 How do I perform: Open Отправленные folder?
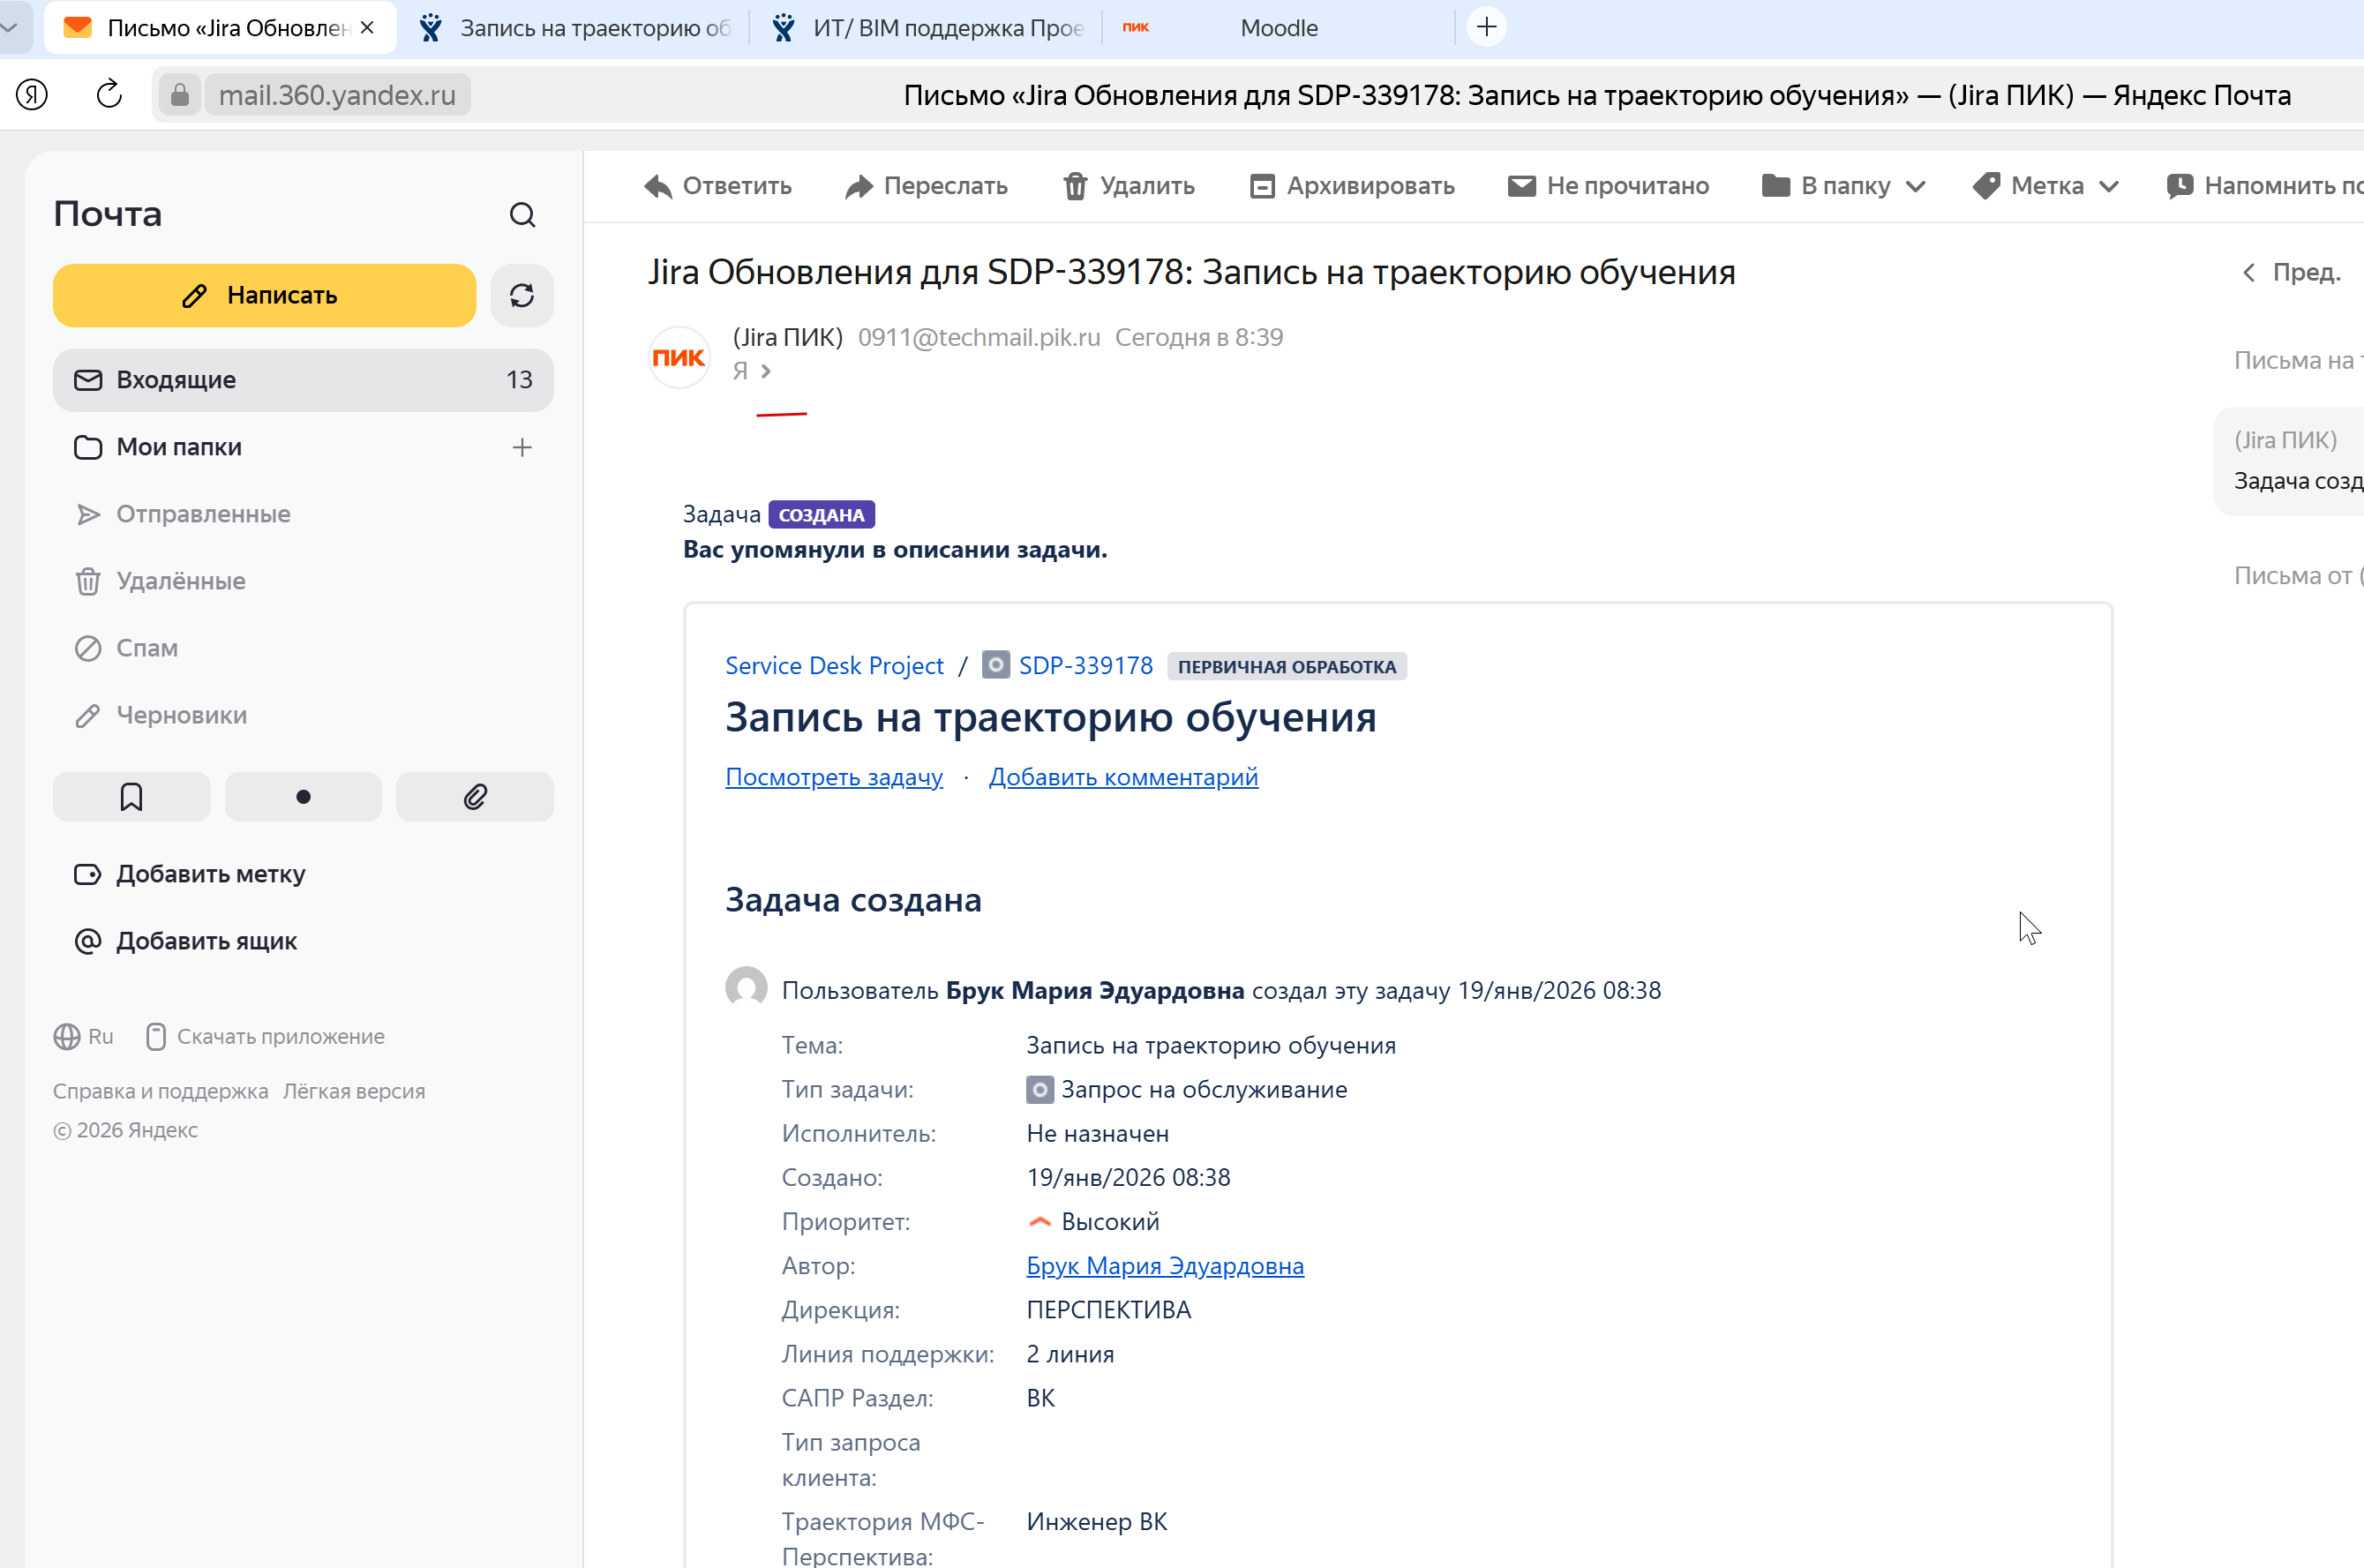click(203, 514)
